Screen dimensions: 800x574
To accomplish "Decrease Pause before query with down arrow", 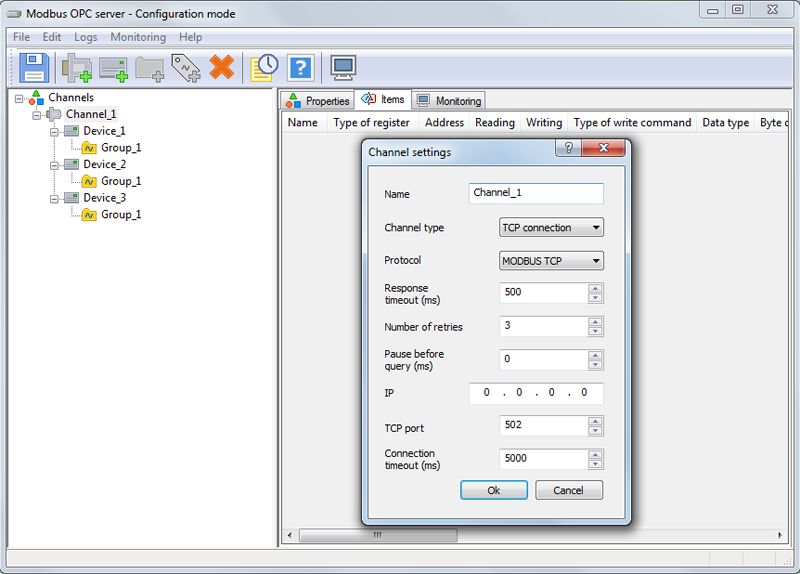I will coord(595,364).
